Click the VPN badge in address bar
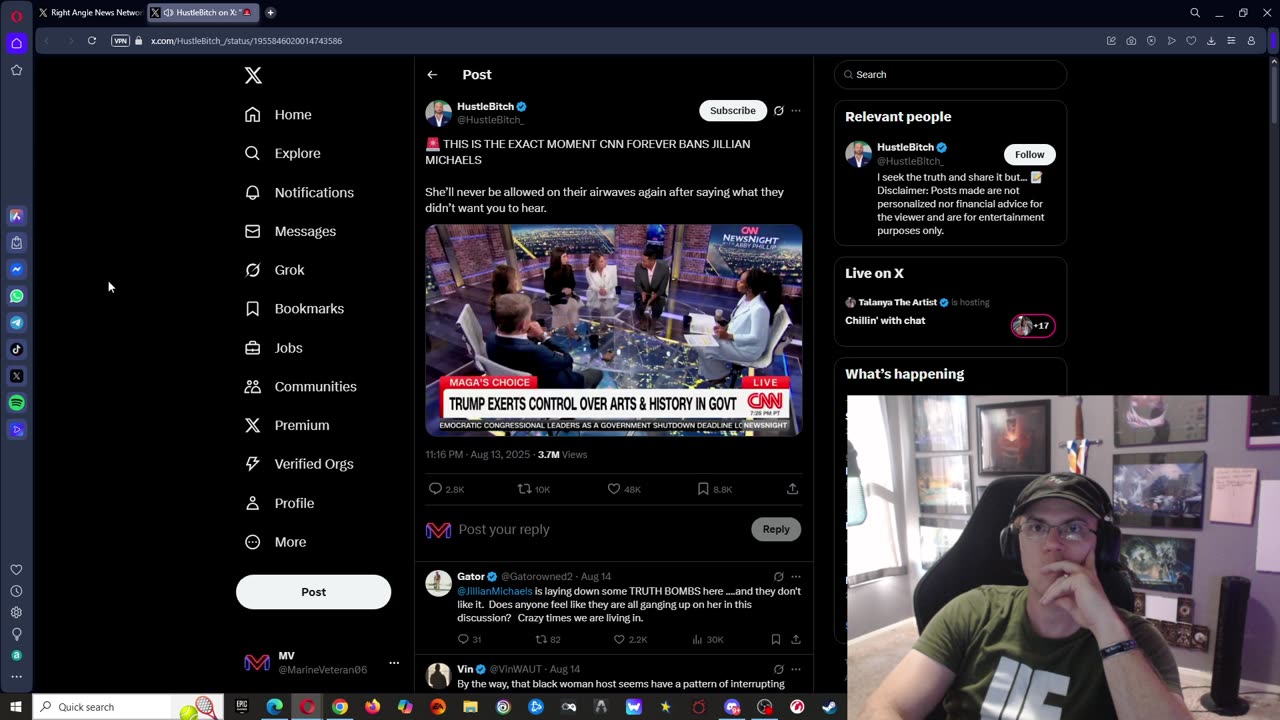This screenshot has height=720, width=1280. tap(121, 41)
